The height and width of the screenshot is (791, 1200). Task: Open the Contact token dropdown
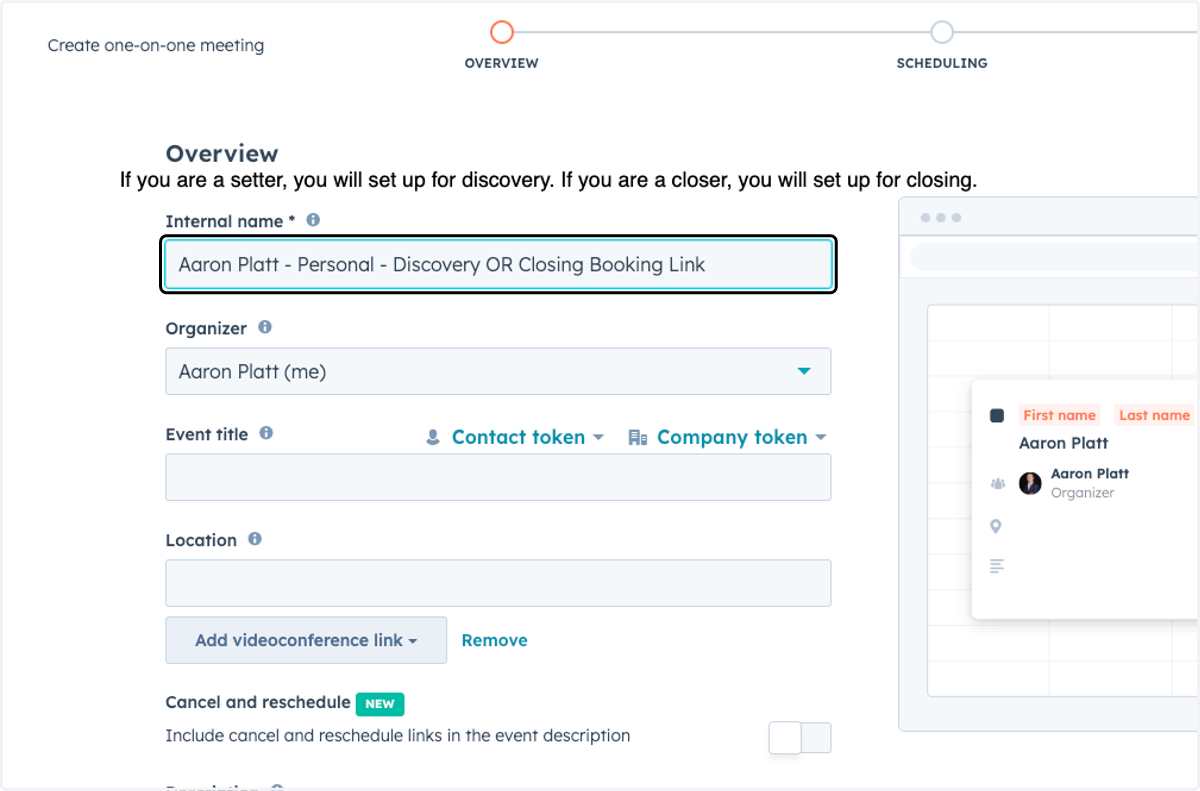(x=517, y=437)
